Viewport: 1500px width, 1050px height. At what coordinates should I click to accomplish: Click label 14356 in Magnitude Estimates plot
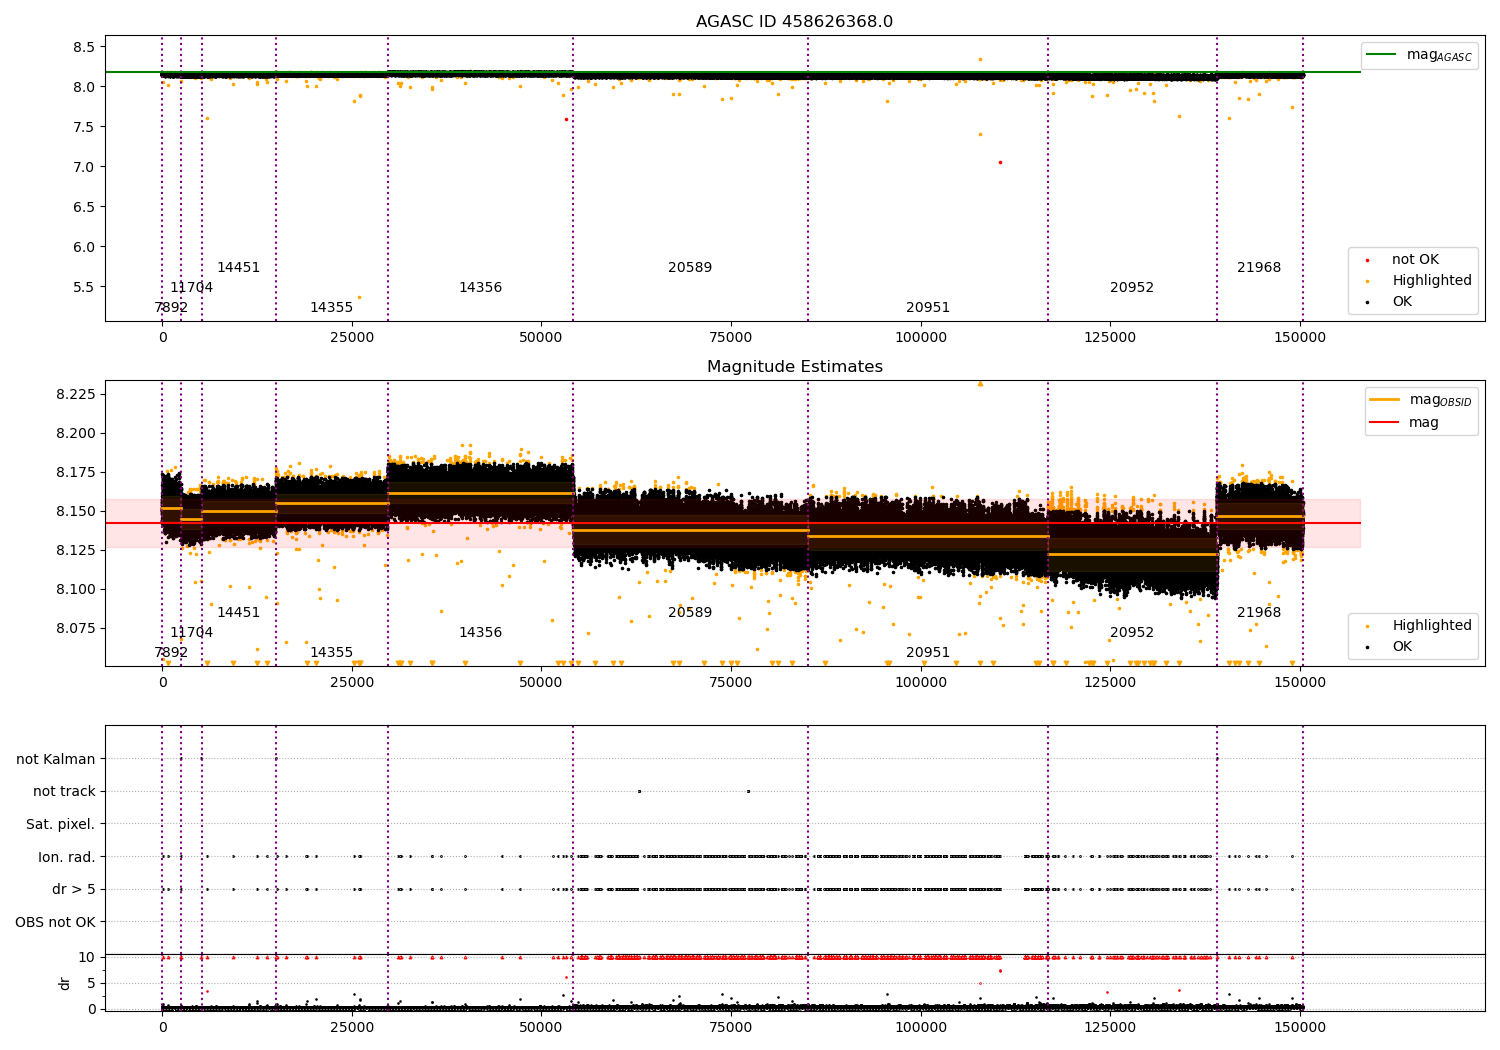(480, 633)
